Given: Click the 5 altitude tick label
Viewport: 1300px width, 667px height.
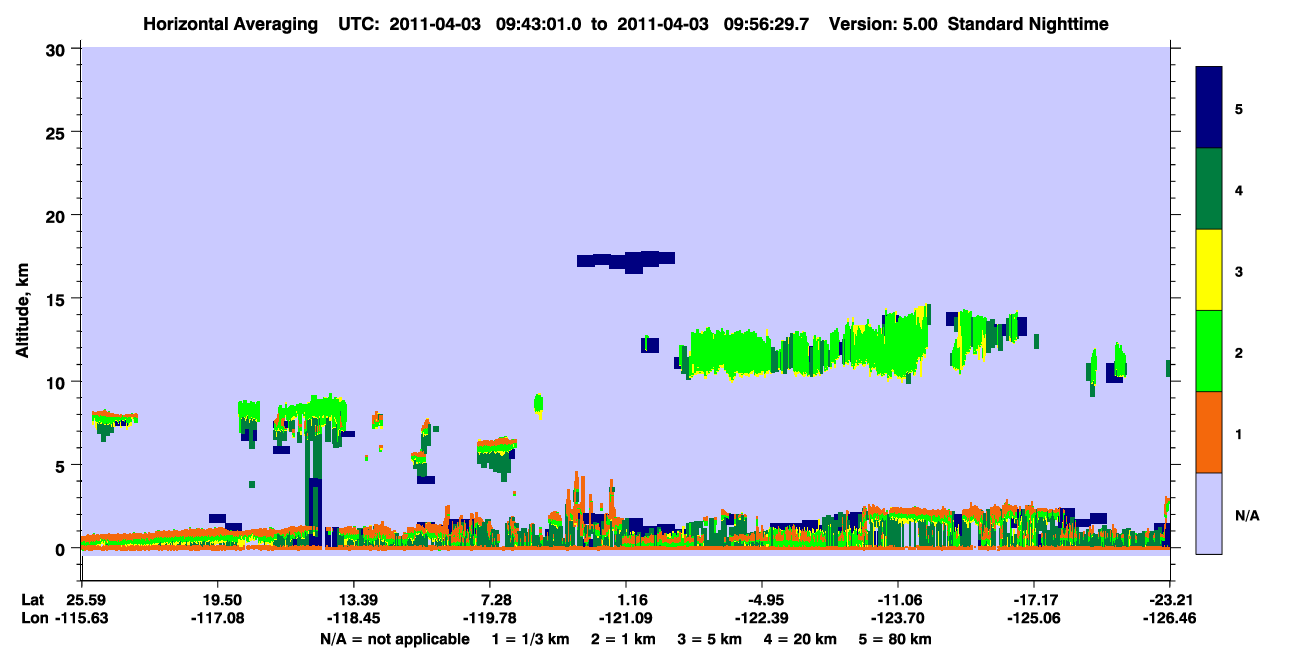Looking at the screenshot, I should (63, 465).
